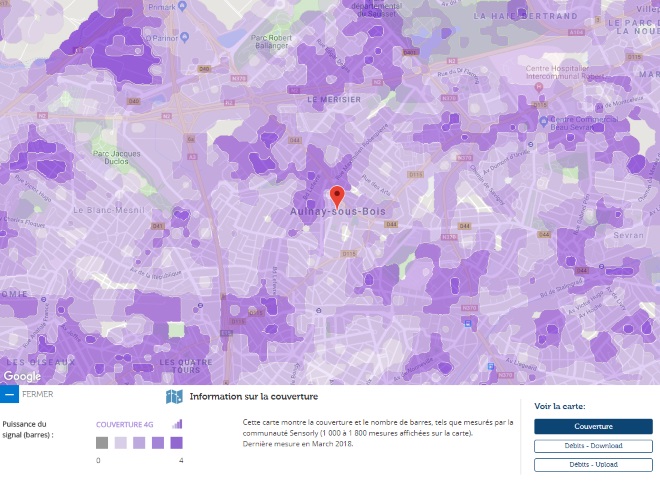Click the signal bars icon near COUVERTURE 4G
660x486 pixels.
coord(177,424)
